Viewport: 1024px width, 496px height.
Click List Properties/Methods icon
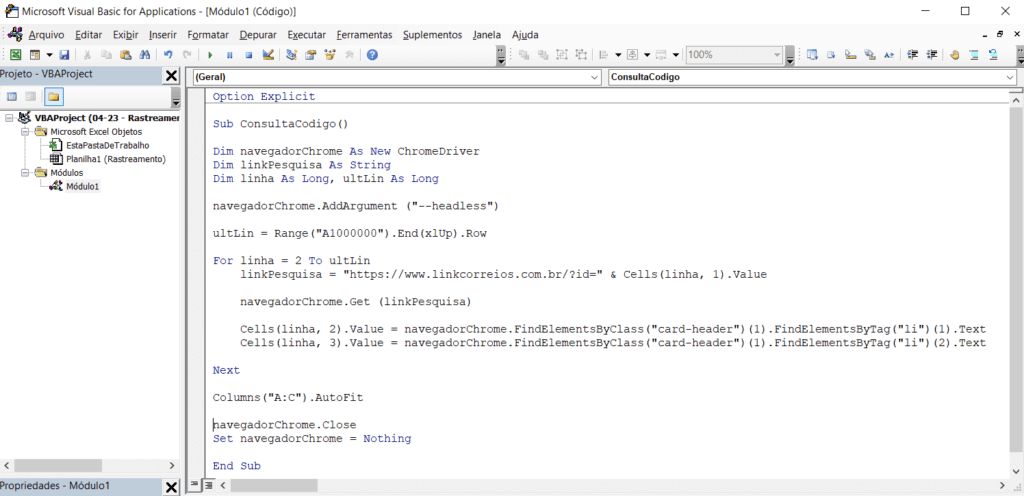pos(812,55)
